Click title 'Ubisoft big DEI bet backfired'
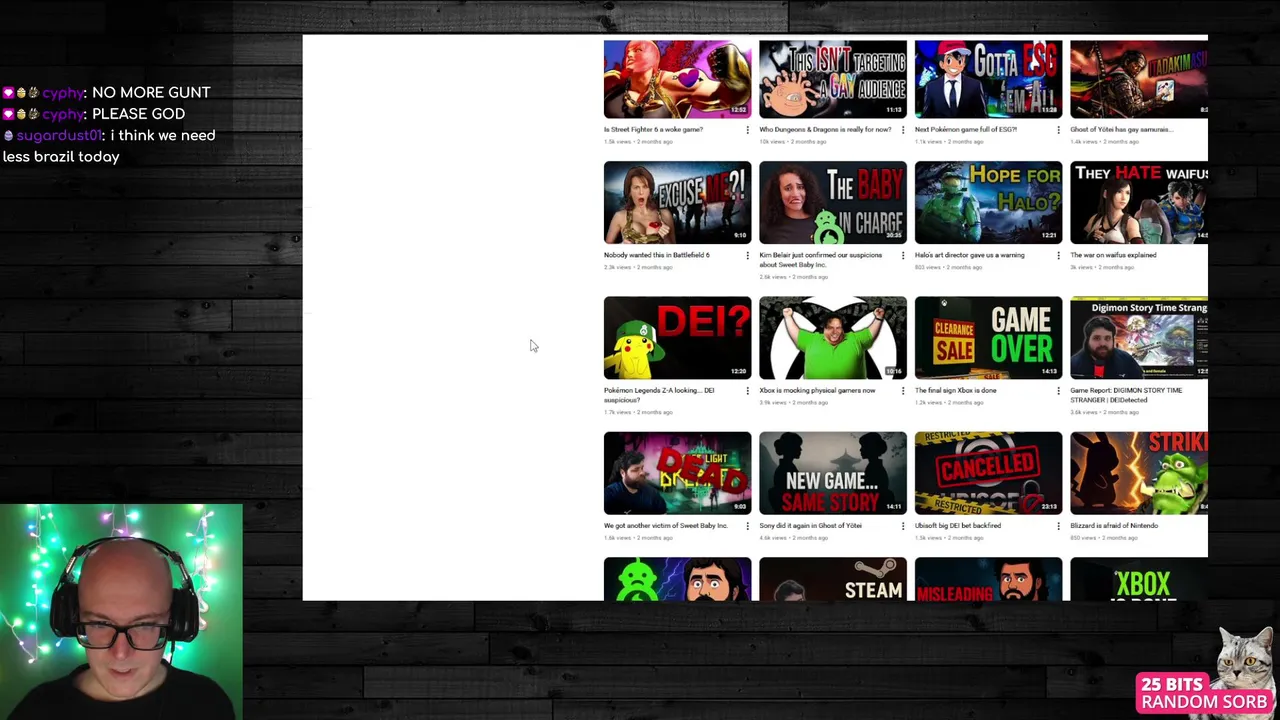This screenshot has width=1280, height=720. point(958,525)
